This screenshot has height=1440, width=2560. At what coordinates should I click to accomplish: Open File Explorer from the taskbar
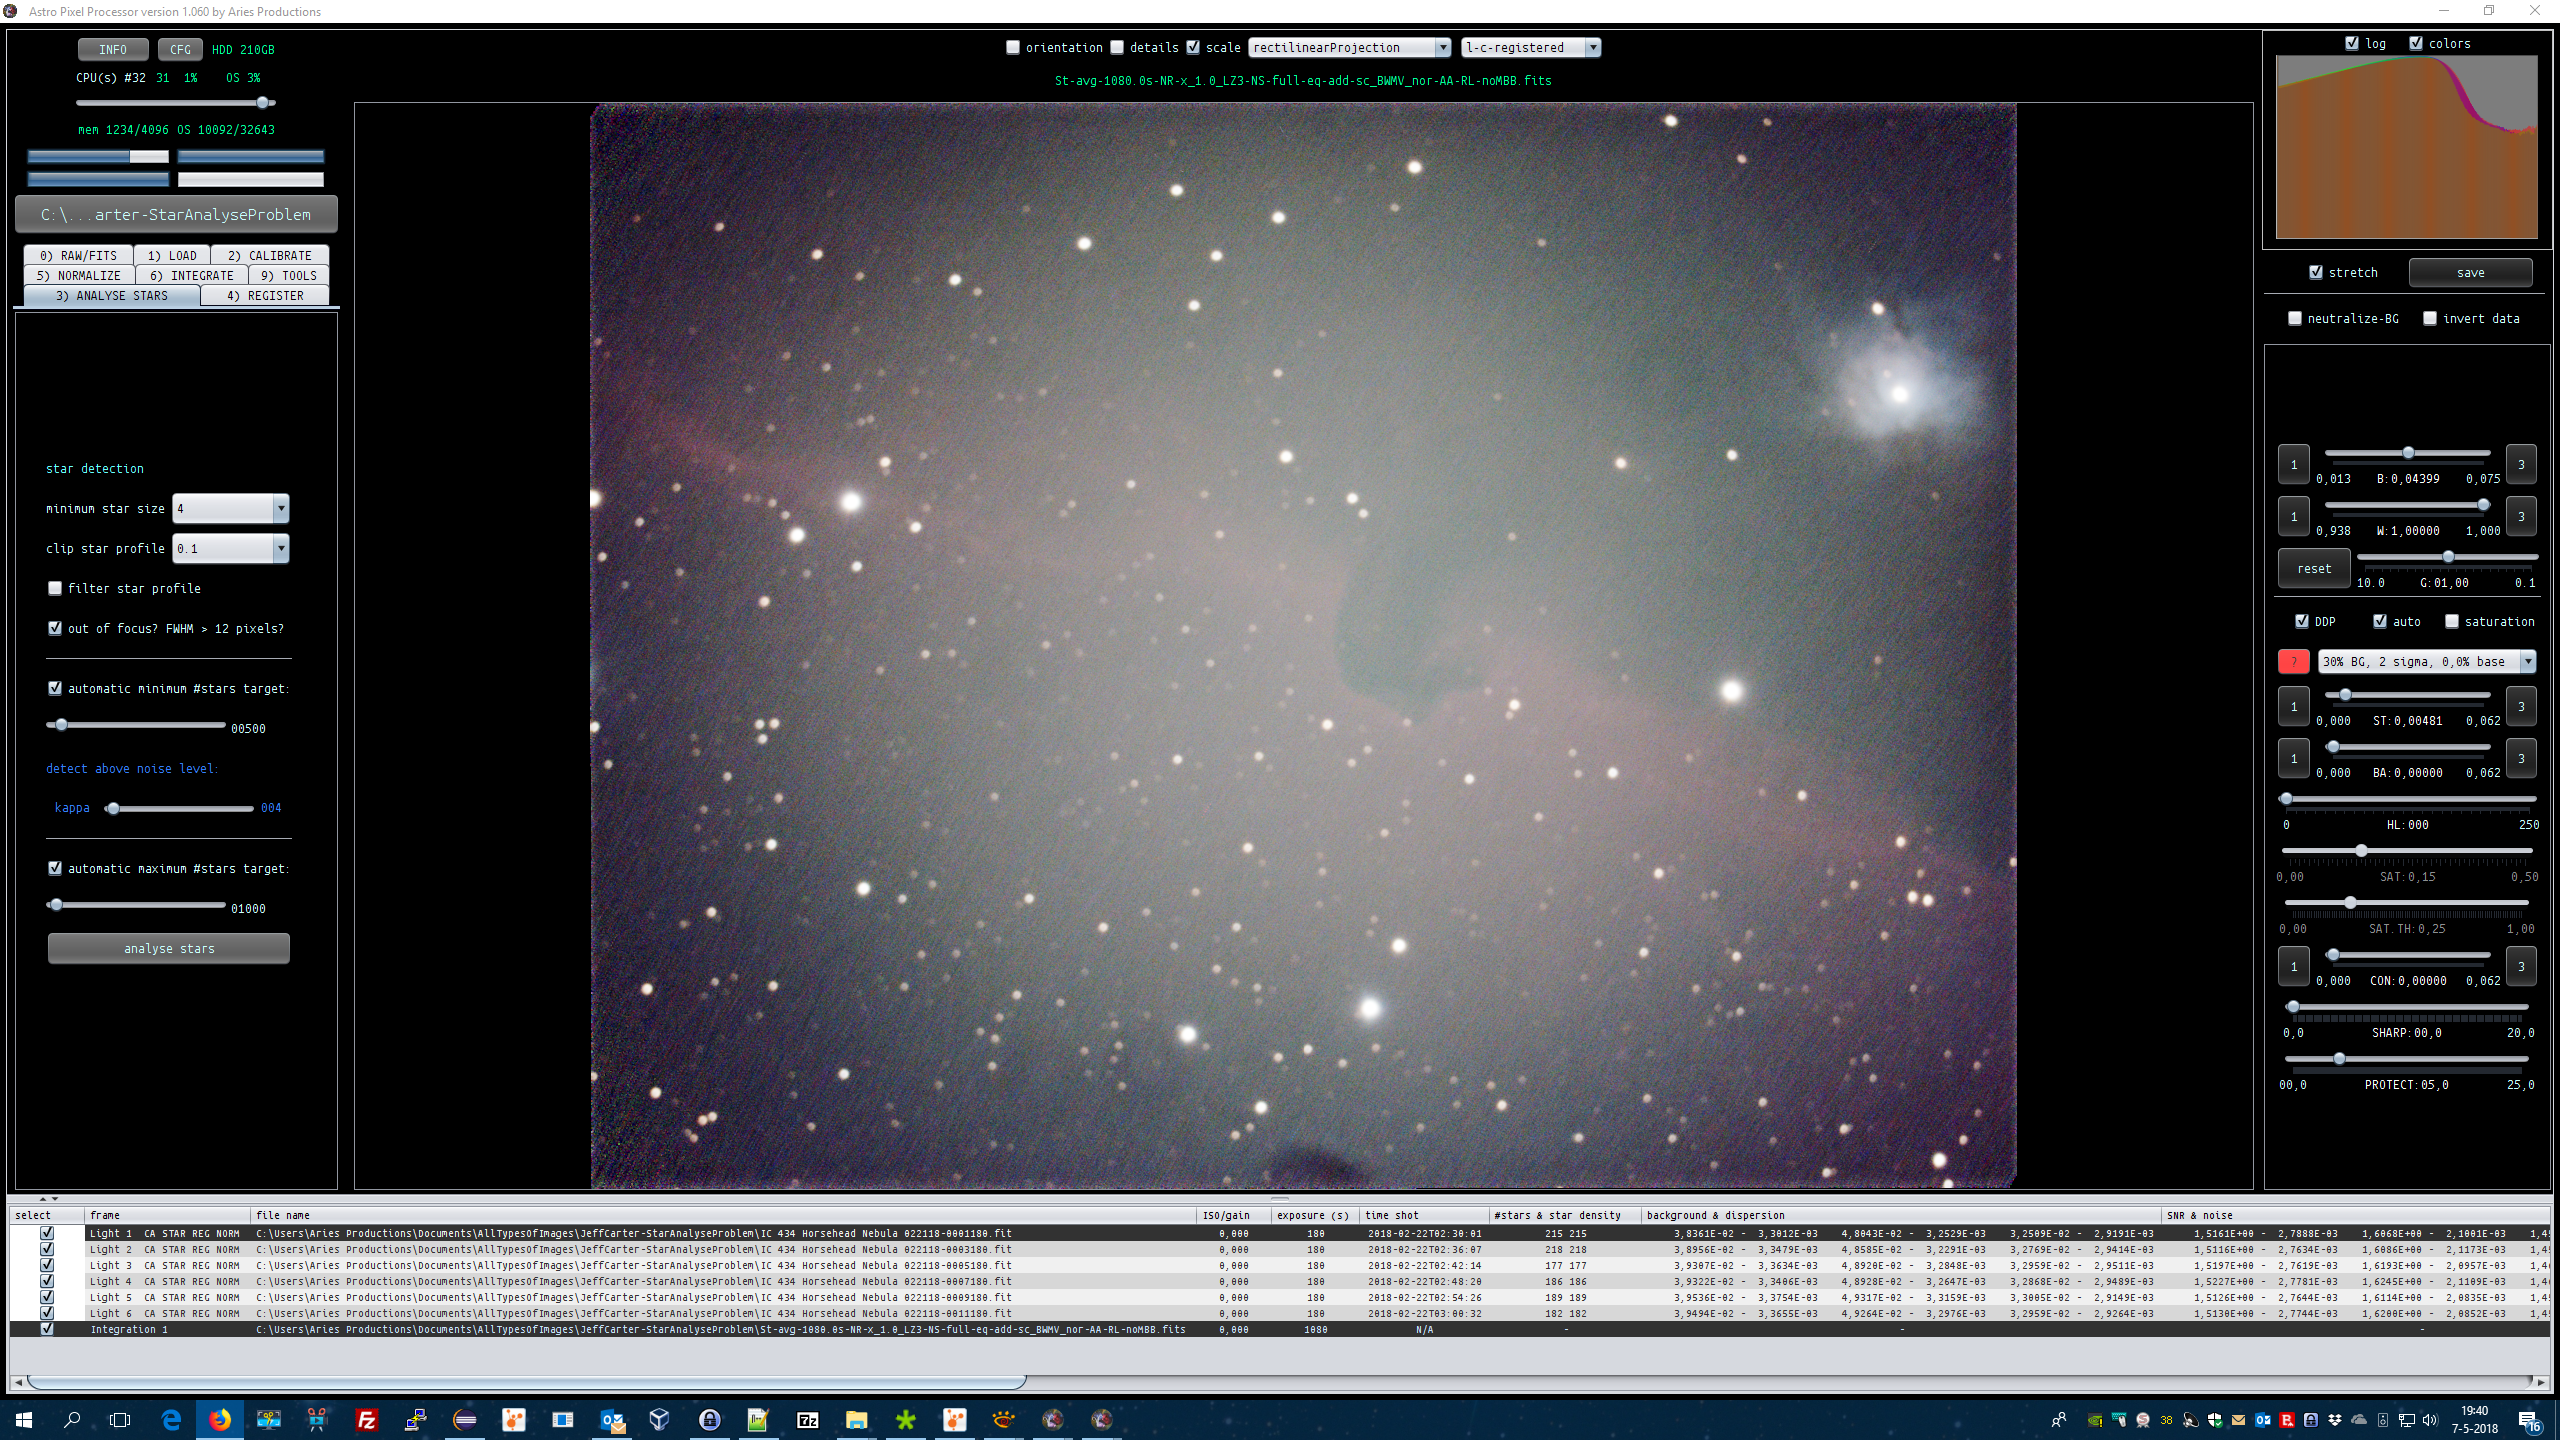[x=856, y=1419]
